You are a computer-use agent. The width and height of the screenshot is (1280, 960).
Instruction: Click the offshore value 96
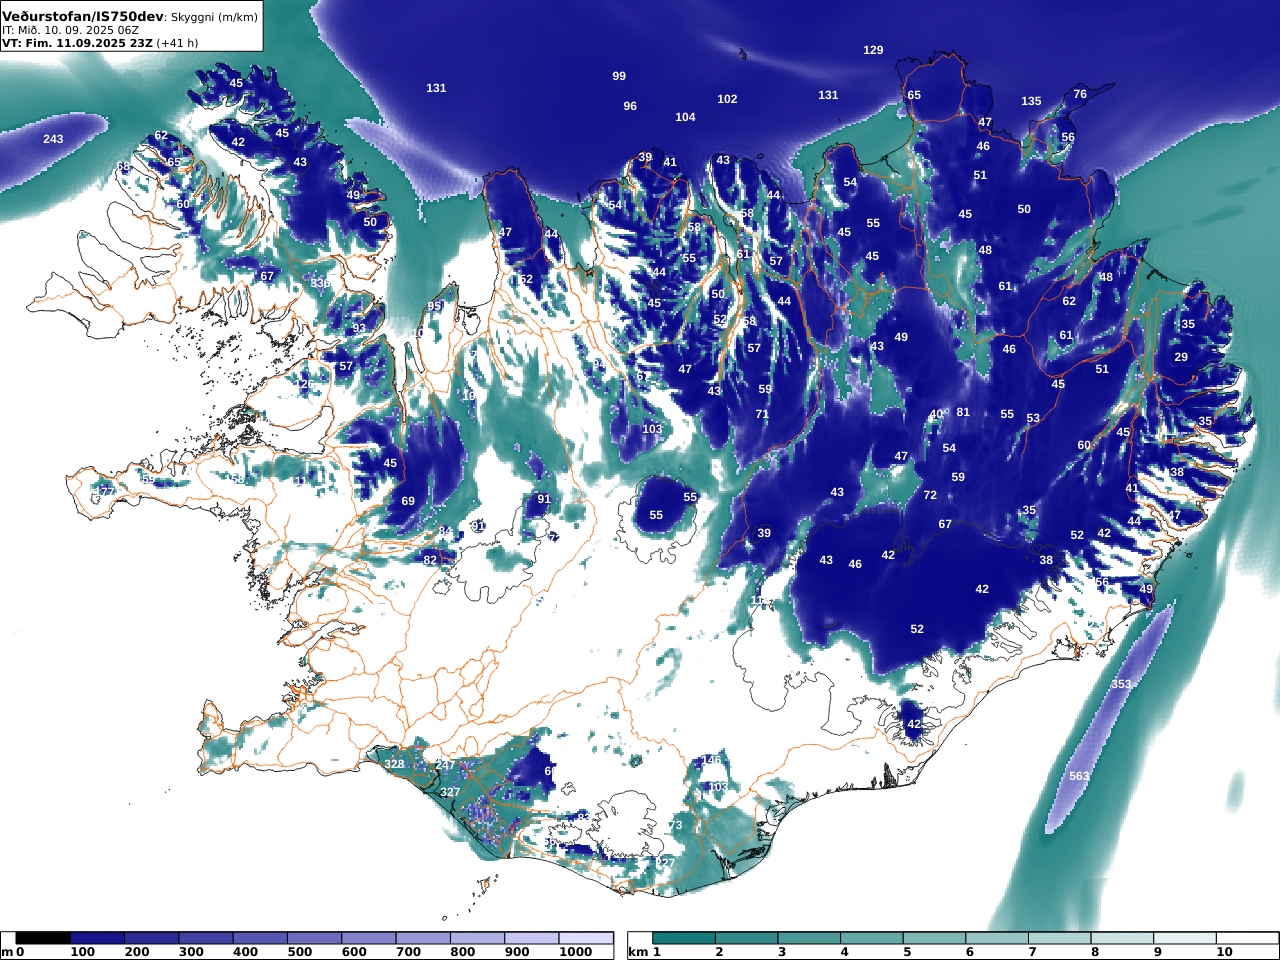click(x=630, y=106)
